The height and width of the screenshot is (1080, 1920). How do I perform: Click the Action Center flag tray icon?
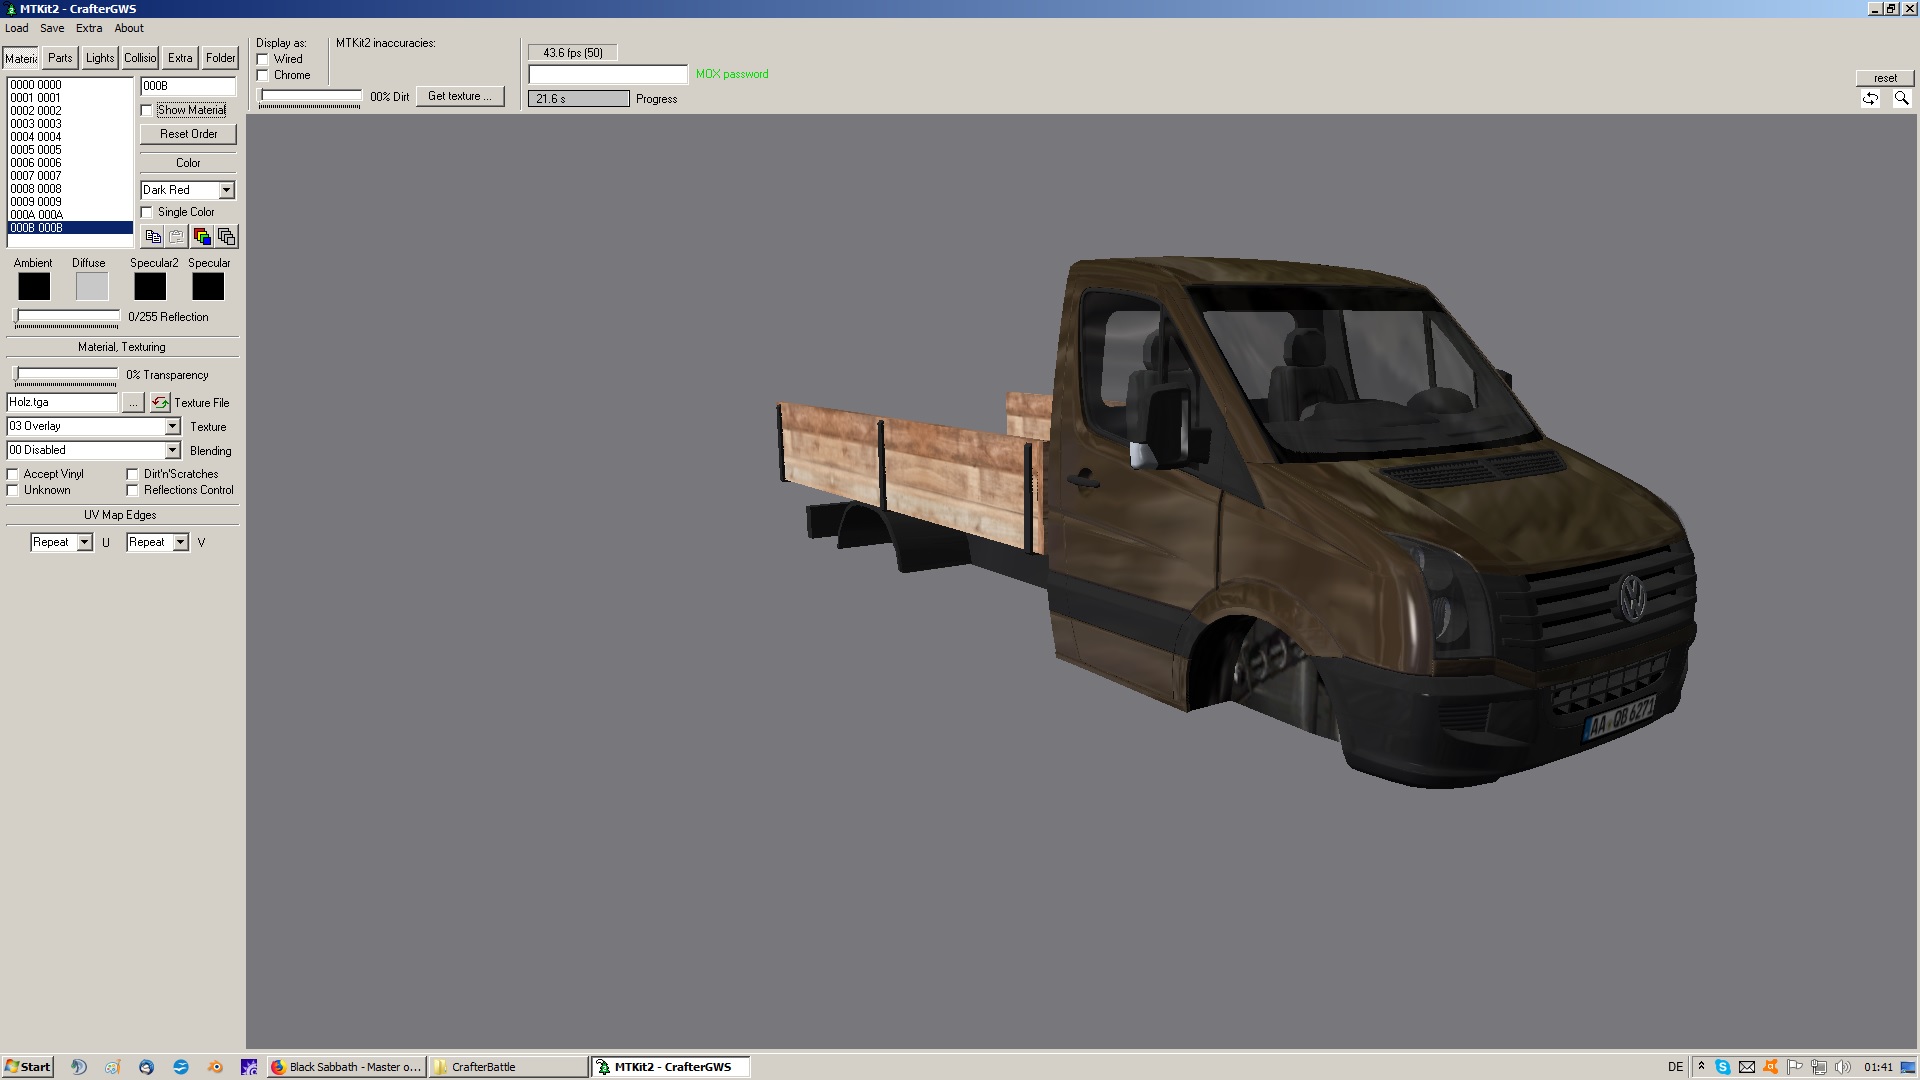pos(1794,1067)
